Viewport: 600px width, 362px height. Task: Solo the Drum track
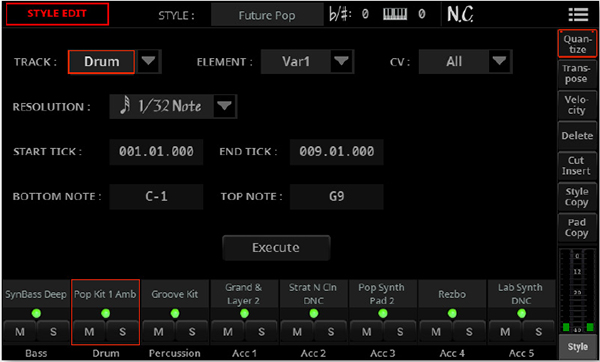[x=122, y=331]
